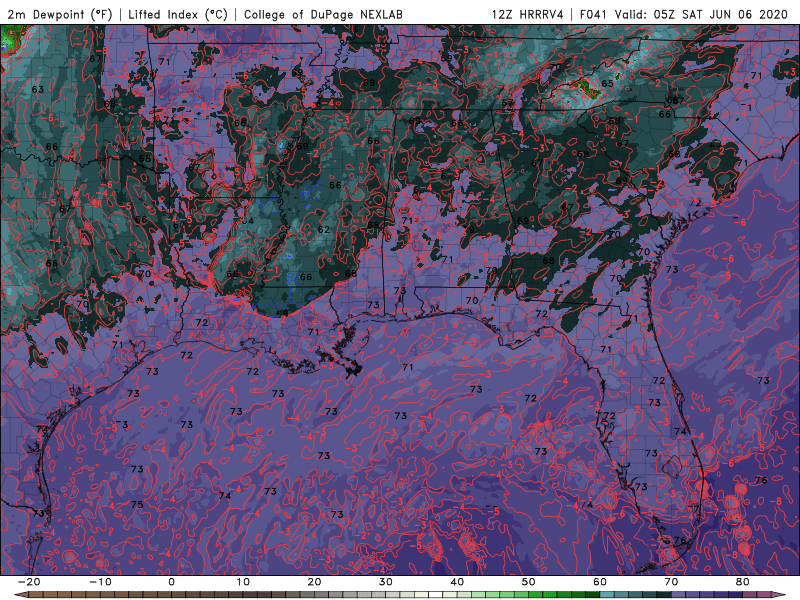800x600 pixels.
Task: Click the "College of DuPage NEXLAB" label
Action: coord(323,14)
